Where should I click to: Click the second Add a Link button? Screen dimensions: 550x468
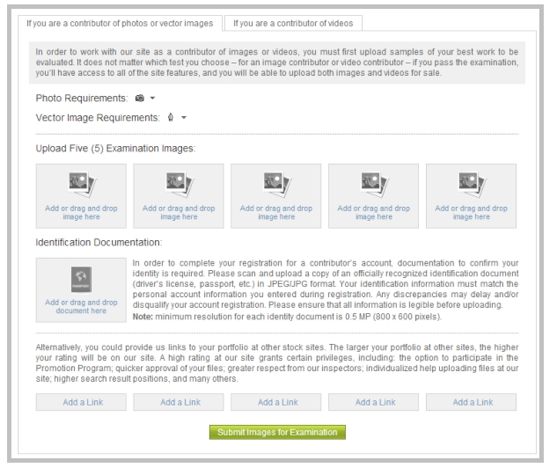pos(178,402)
